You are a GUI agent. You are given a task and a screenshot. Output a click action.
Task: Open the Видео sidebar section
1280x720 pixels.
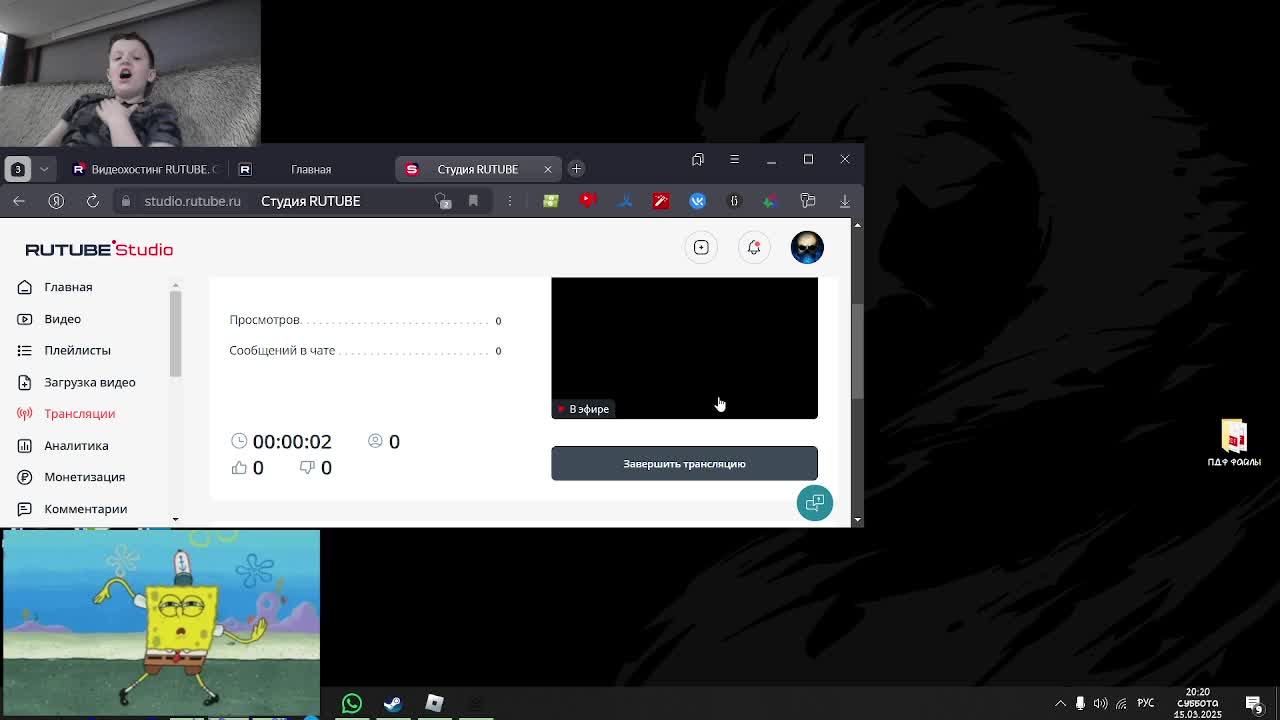pos(62,319)
